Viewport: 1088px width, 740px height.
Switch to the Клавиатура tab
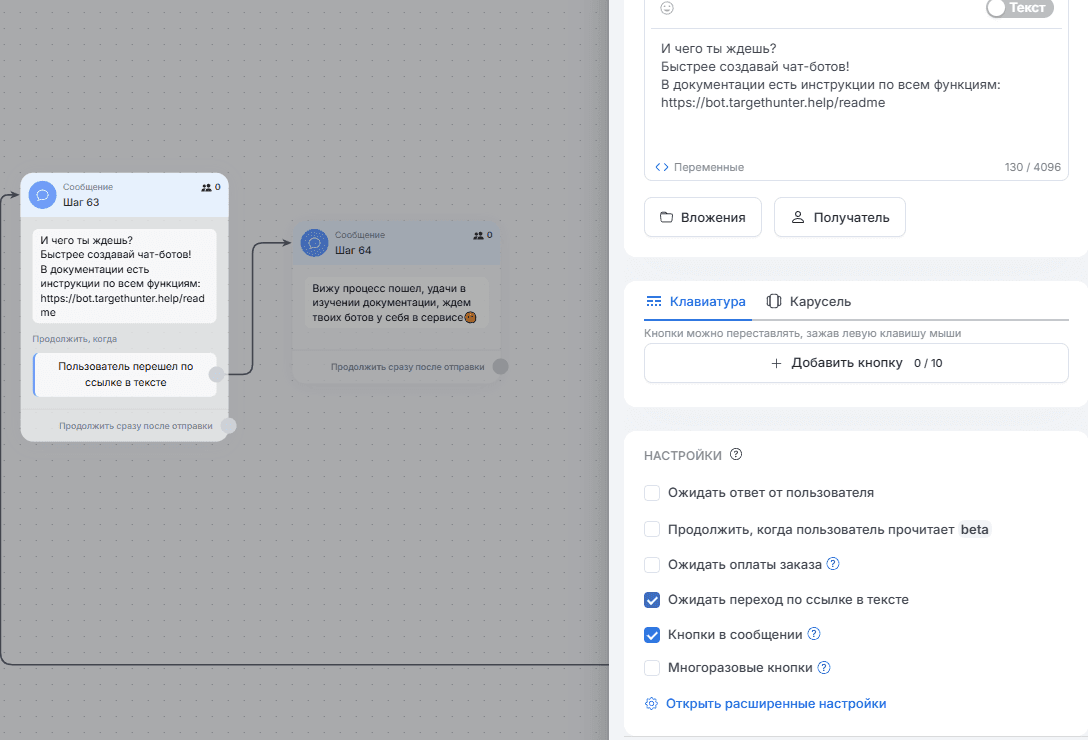(697, 301)
